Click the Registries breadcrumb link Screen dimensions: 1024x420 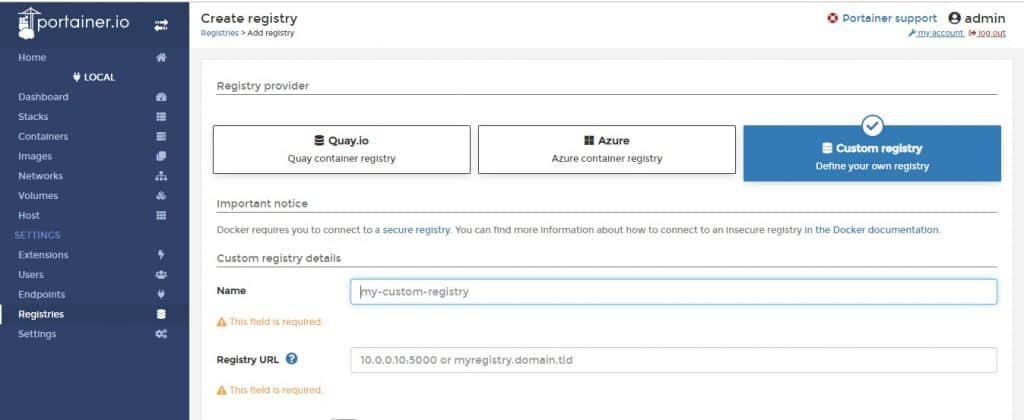[x=219, y=33]
